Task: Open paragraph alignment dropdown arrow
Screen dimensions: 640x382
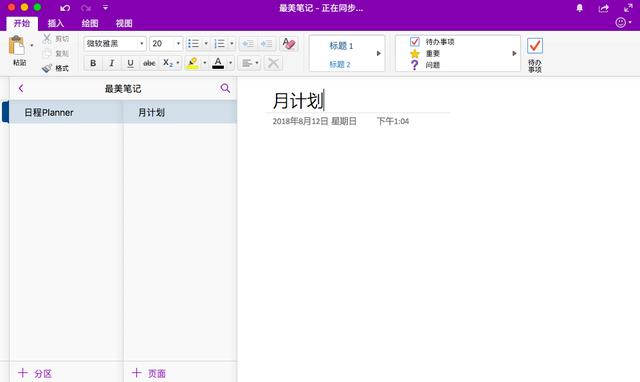Action: click(257, 63)
